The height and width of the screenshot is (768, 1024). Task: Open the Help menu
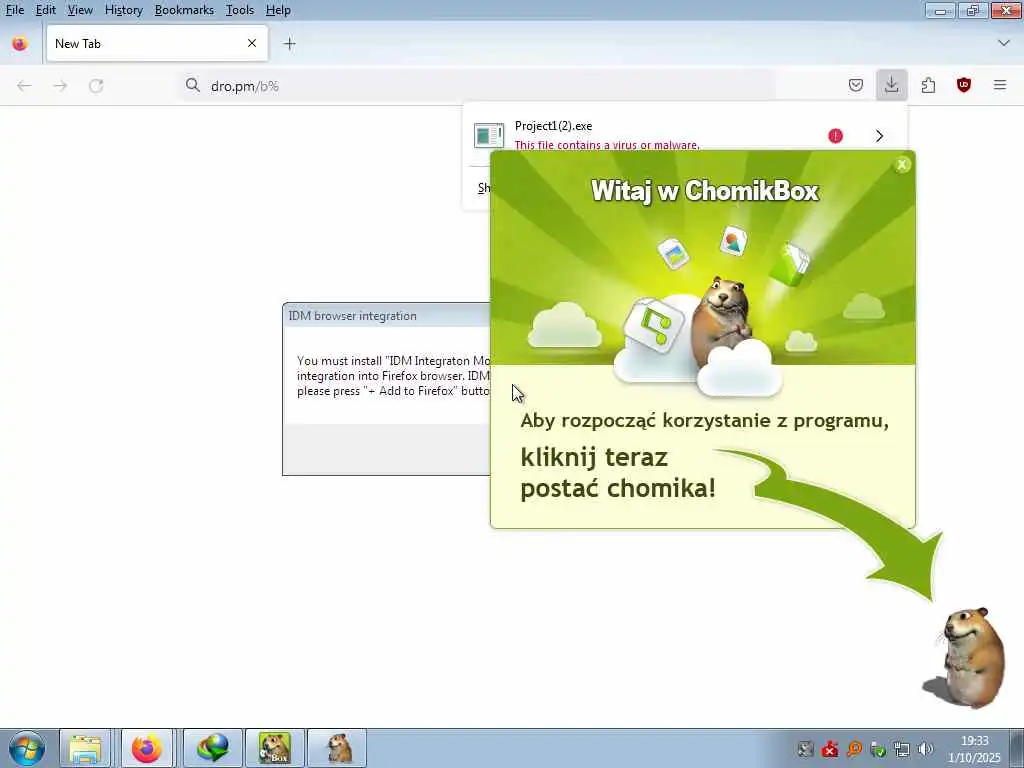(278, 10)
